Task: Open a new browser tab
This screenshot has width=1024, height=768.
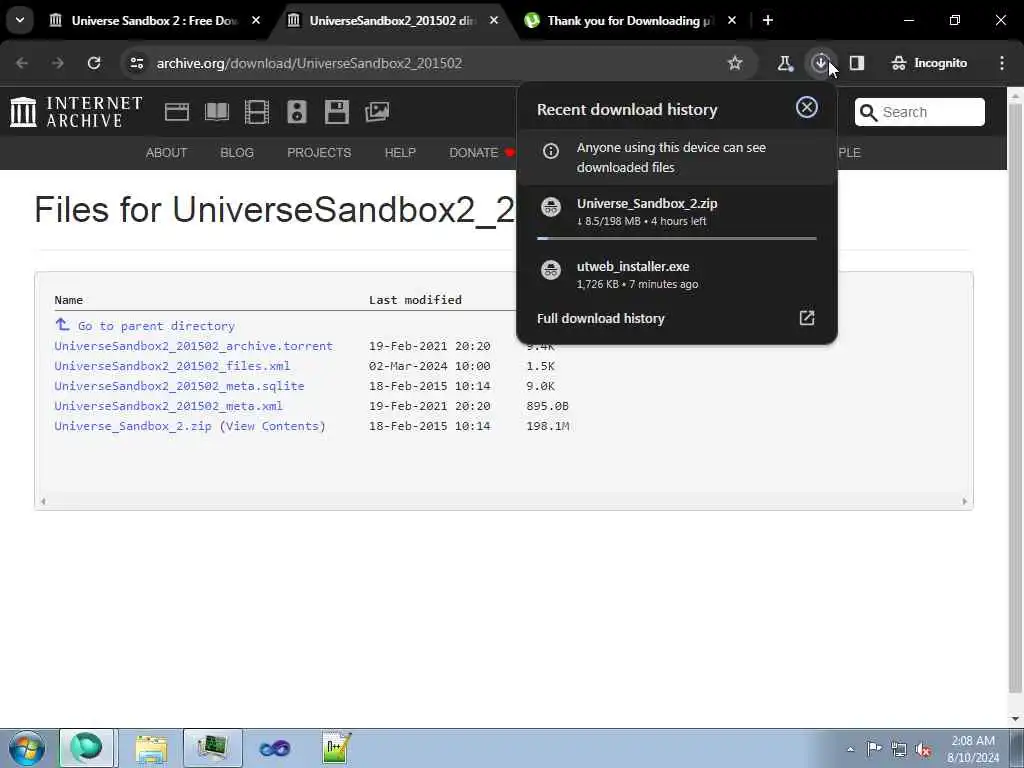Action: coord(768,20)
